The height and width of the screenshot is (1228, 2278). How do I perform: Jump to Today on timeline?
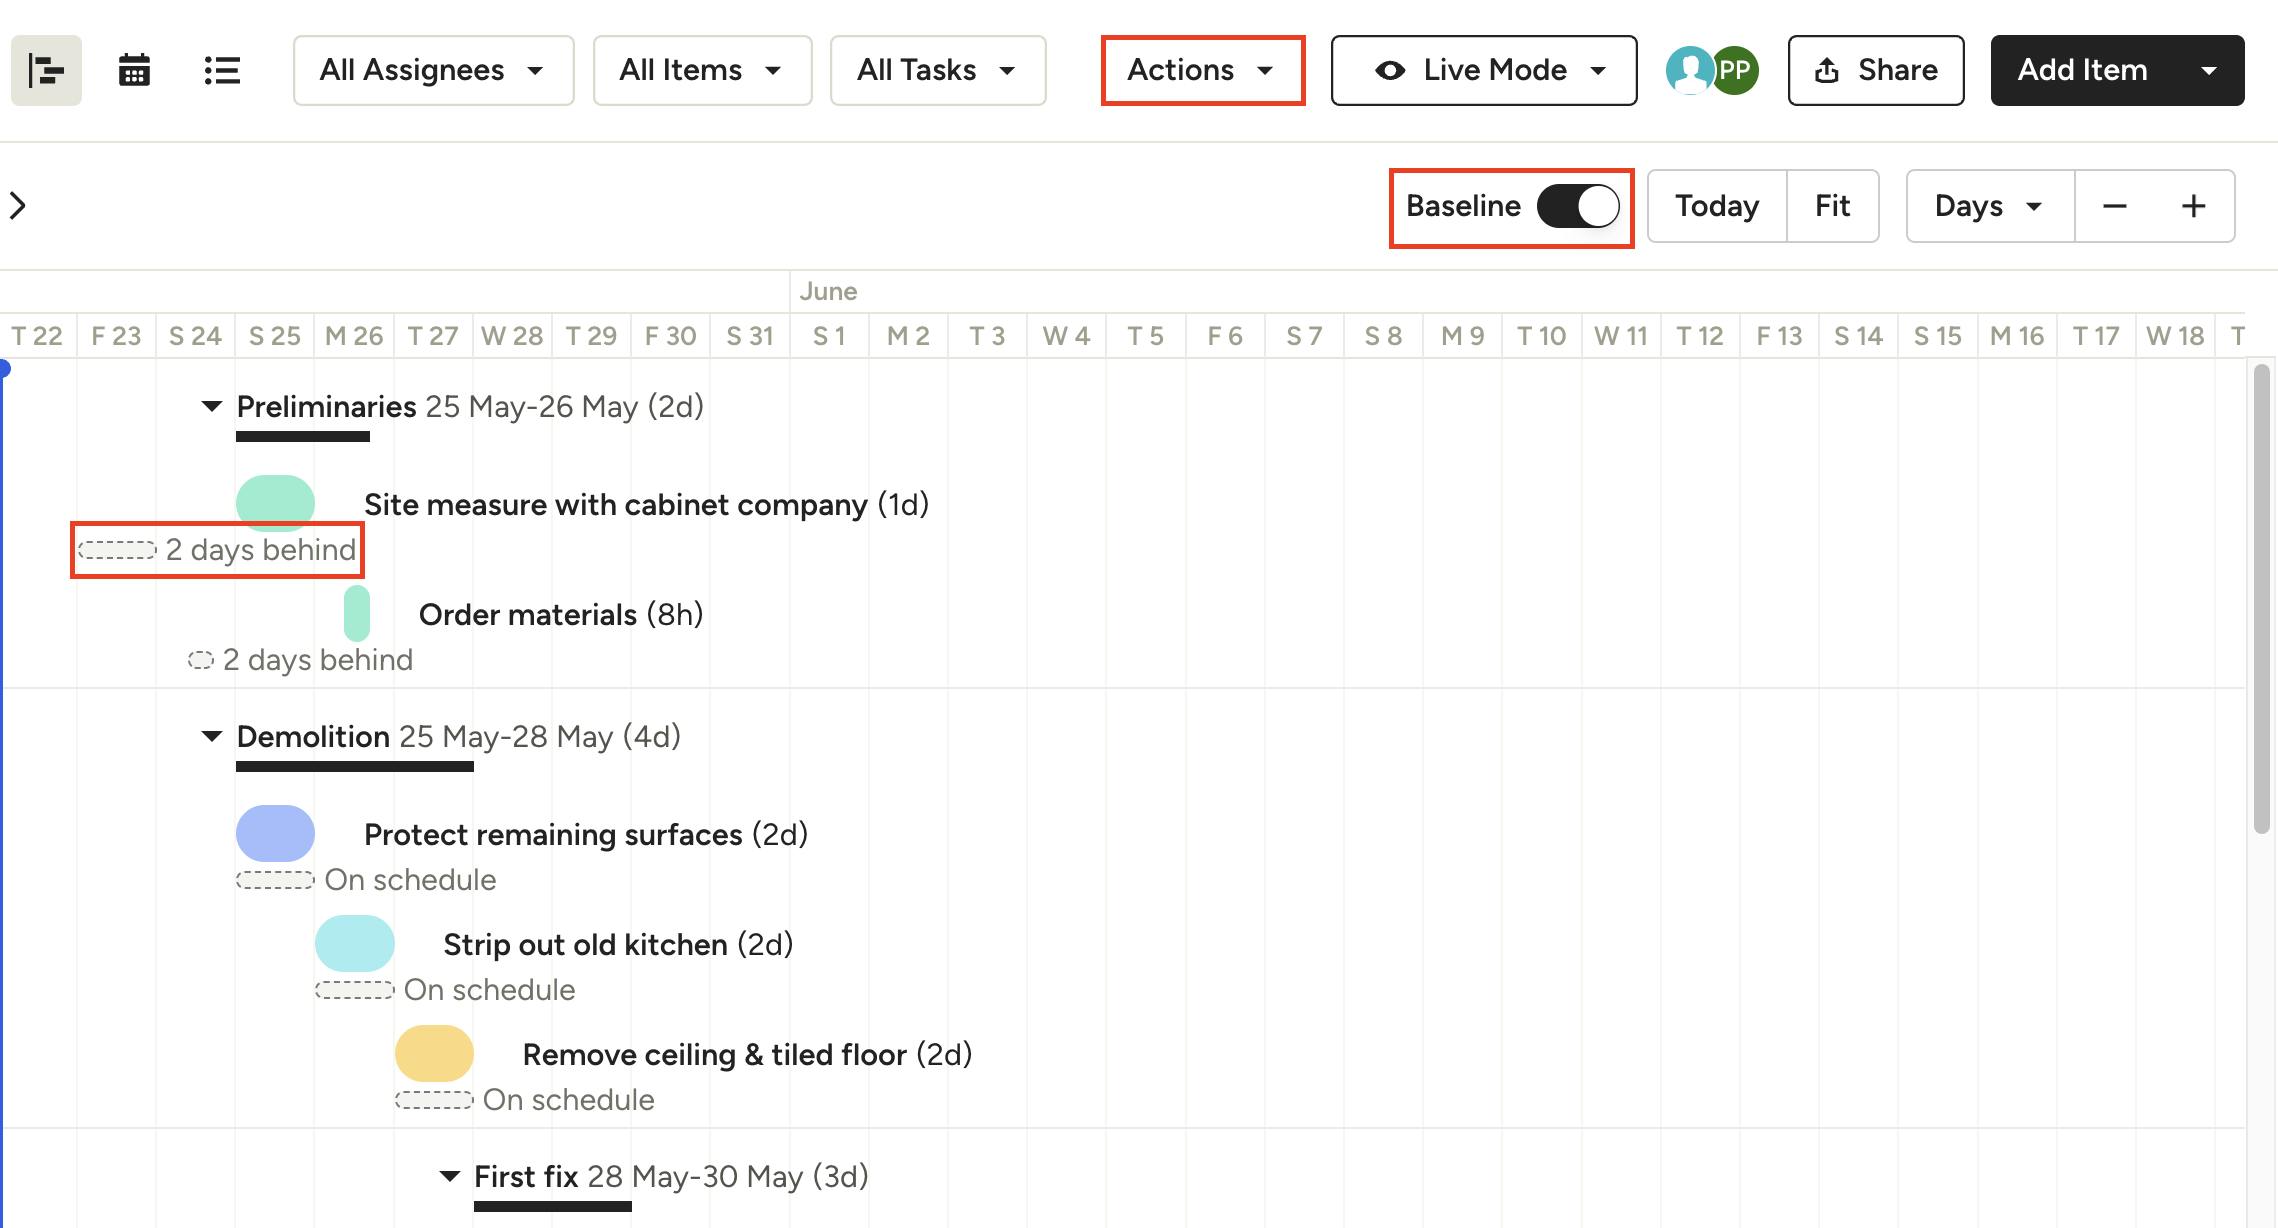coord(1716,206)
